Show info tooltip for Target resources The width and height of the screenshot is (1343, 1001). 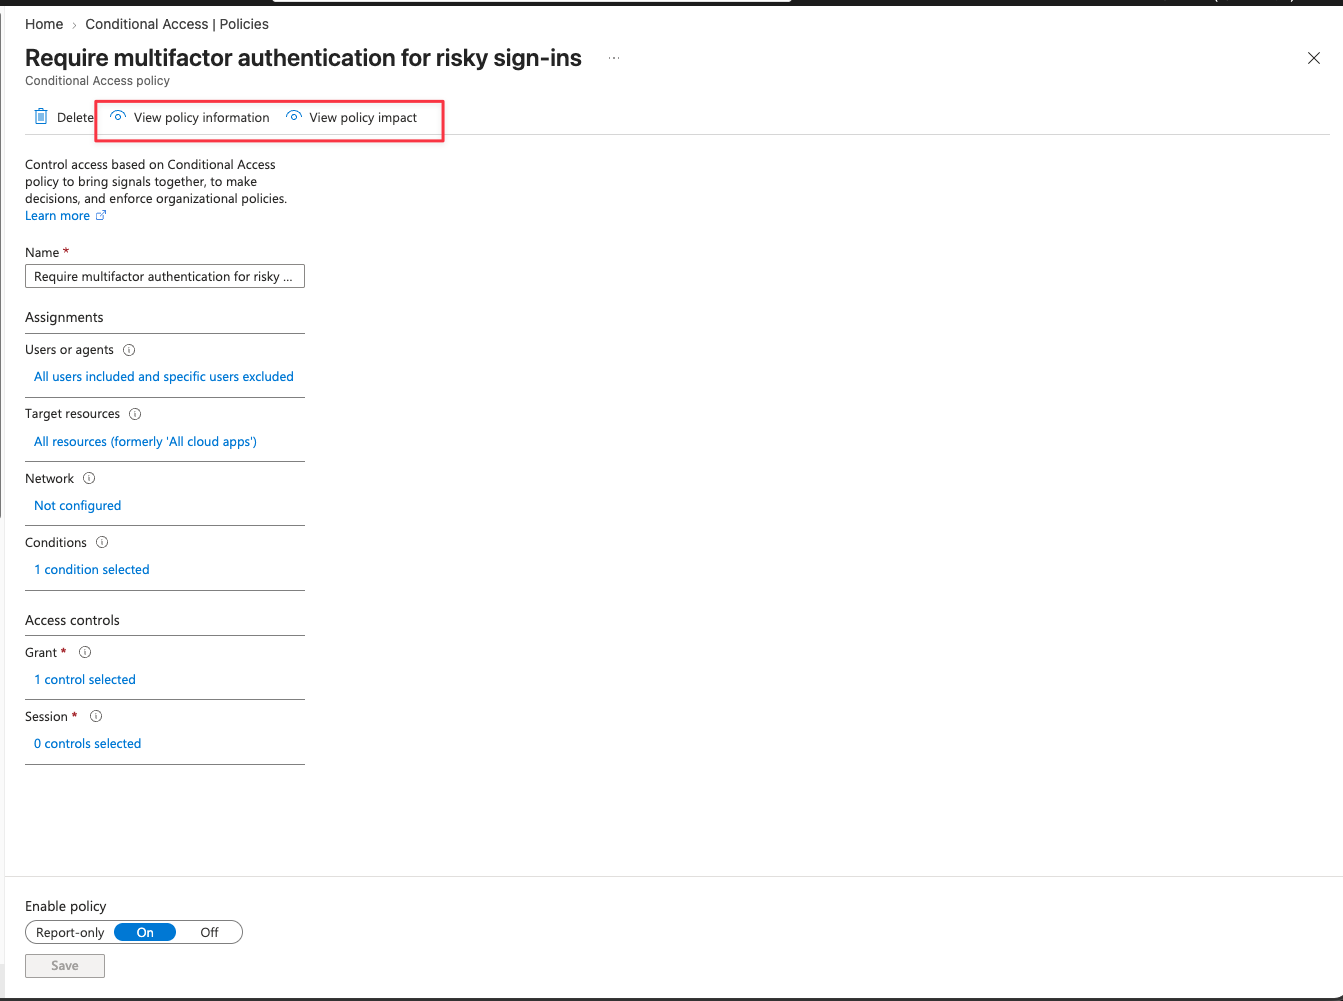[135, 414]
